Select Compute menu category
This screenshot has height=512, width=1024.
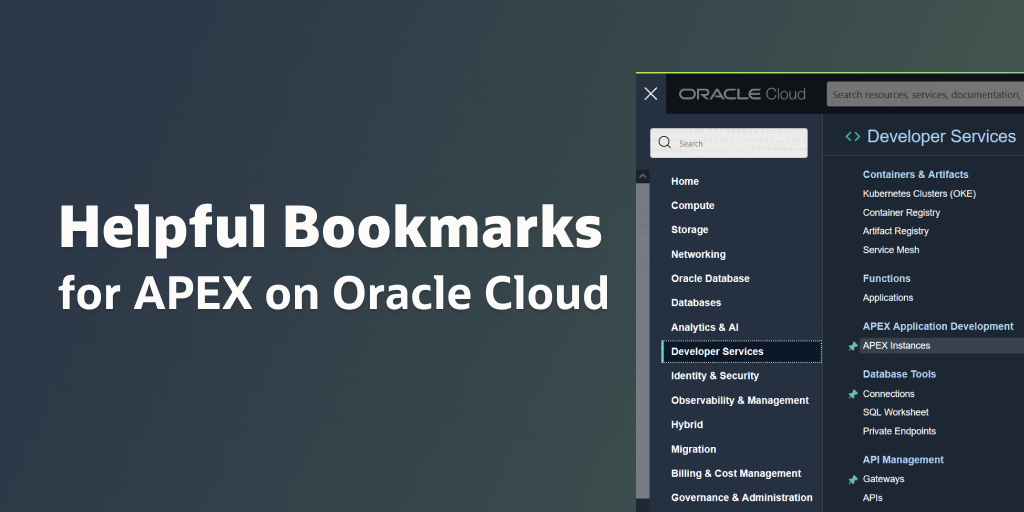(692, 206)
